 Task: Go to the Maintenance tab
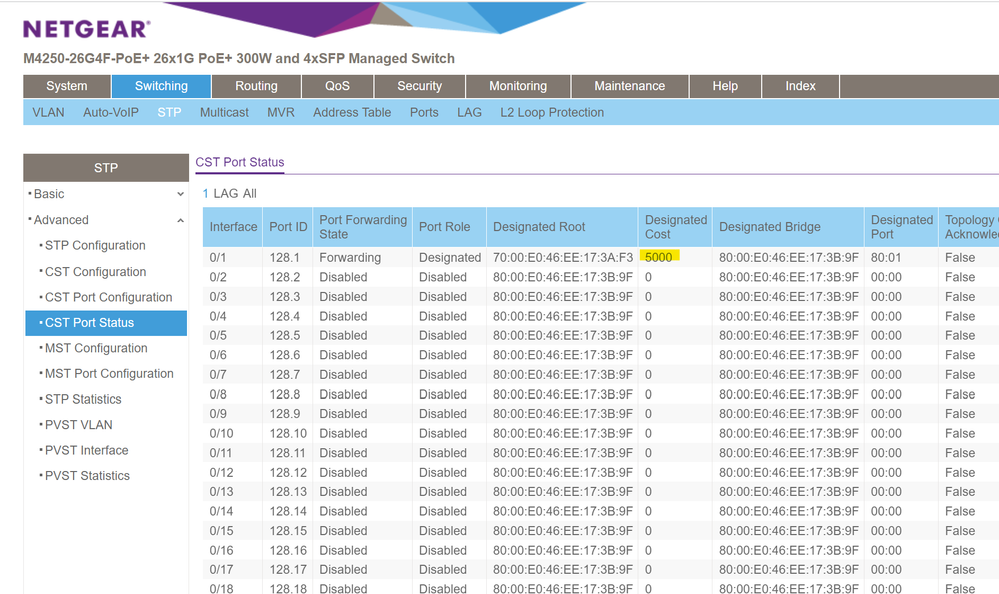[629, 86]
